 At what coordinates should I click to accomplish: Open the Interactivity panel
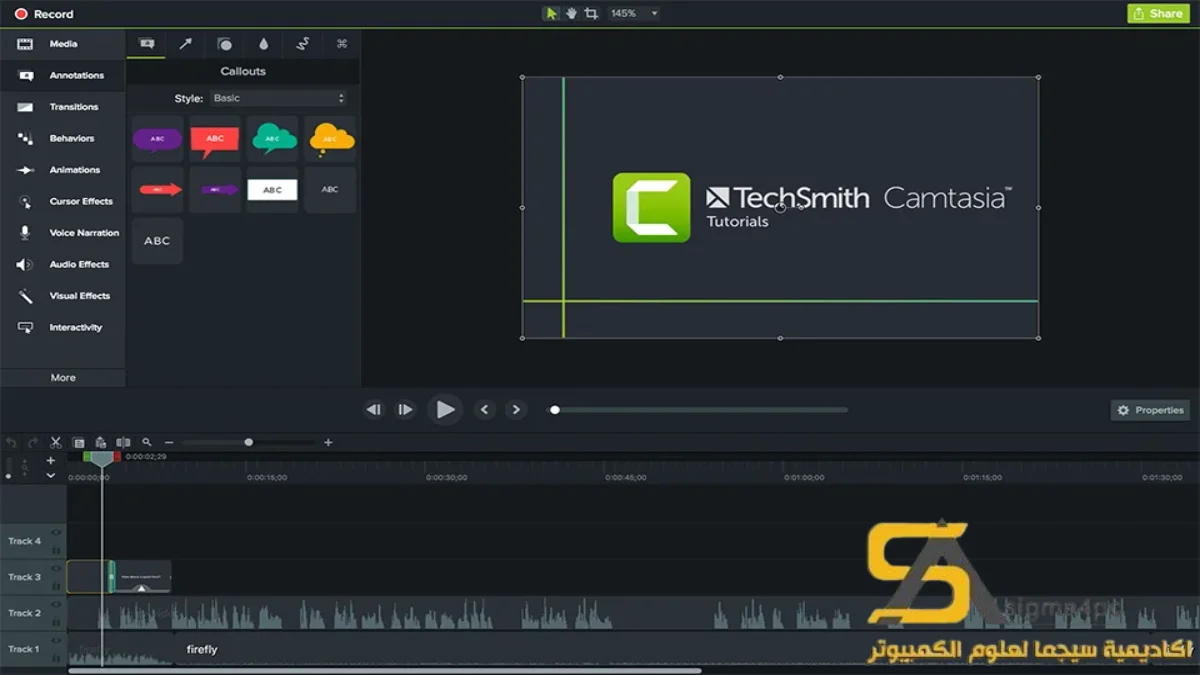[x=62, y=327]
